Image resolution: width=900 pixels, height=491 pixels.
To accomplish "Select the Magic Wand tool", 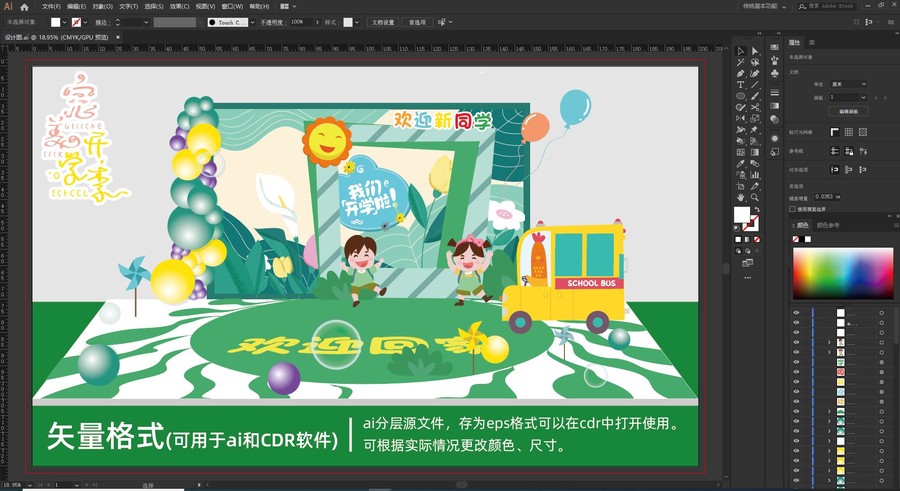I will pos(740,61).
